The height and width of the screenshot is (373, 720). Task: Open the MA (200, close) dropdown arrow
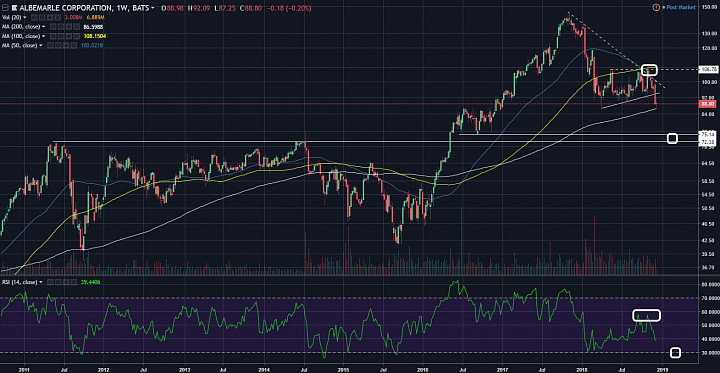[43, 27]
